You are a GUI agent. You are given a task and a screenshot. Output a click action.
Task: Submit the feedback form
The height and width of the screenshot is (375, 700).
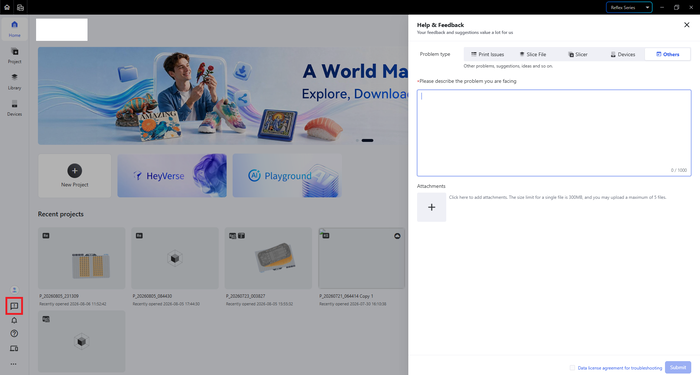tap(678, 367)
